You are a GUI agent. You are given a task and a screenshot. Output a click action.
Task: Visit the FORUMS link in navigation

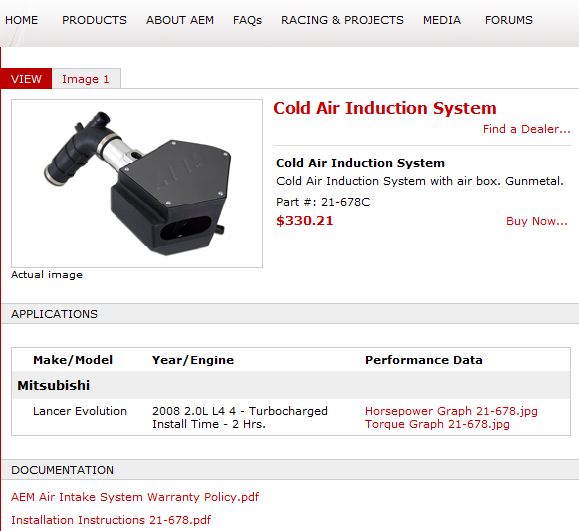pos(508,20)
